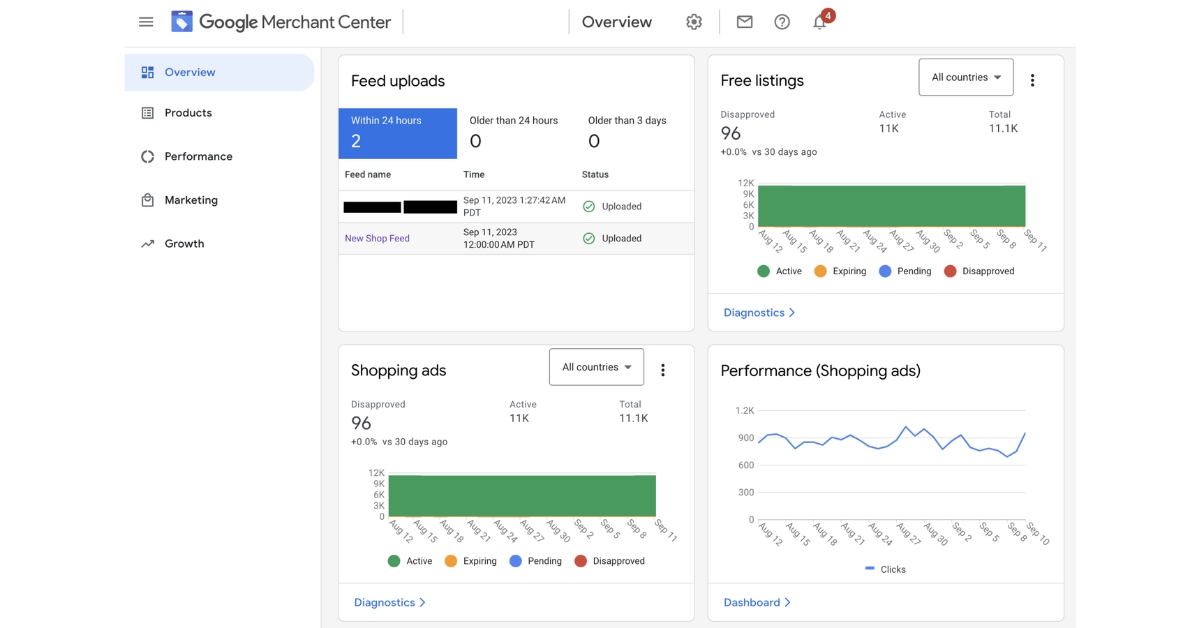This screenshot has height=628, width=1200.
Task: Toggle Disapproved legend in Free listings chart
Action: pos(979,271)
